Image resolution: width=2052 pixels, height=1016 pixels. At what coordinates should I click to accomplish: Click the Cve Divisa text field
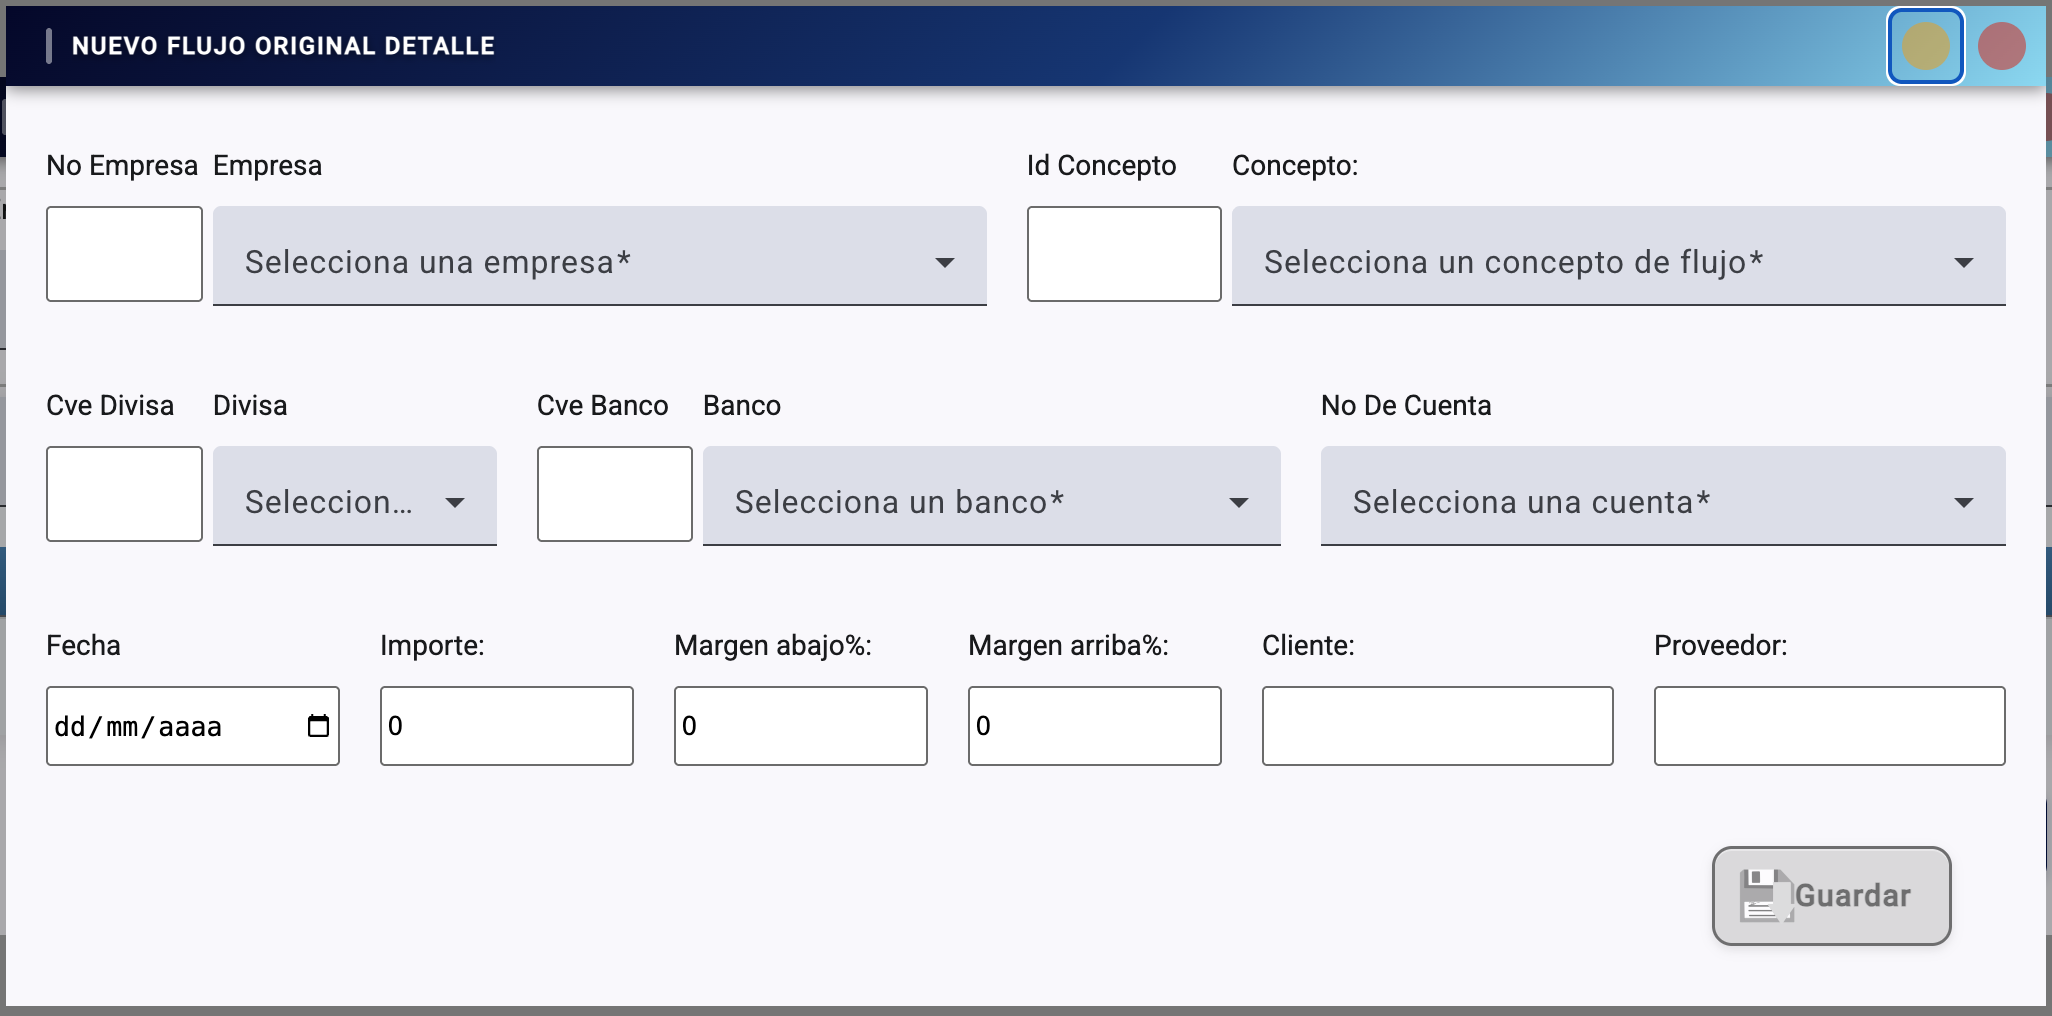click(123, 493)
